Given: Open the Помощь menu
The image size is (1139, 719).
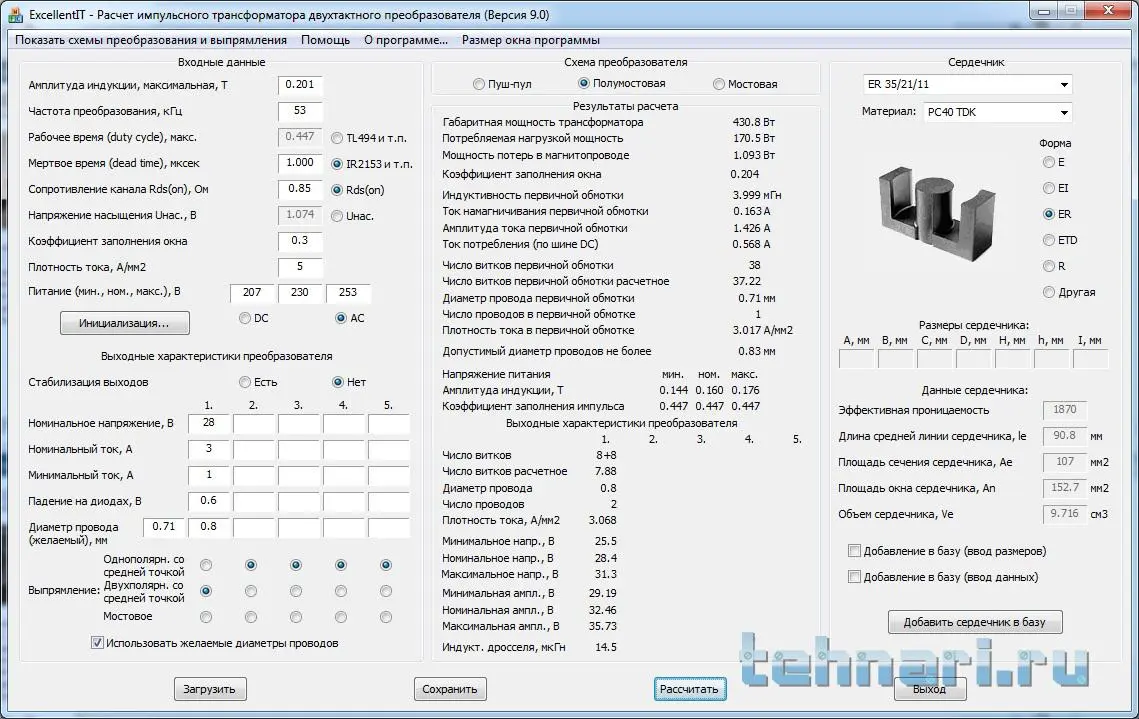Looking at the screenshot, I should pos(325,40).
